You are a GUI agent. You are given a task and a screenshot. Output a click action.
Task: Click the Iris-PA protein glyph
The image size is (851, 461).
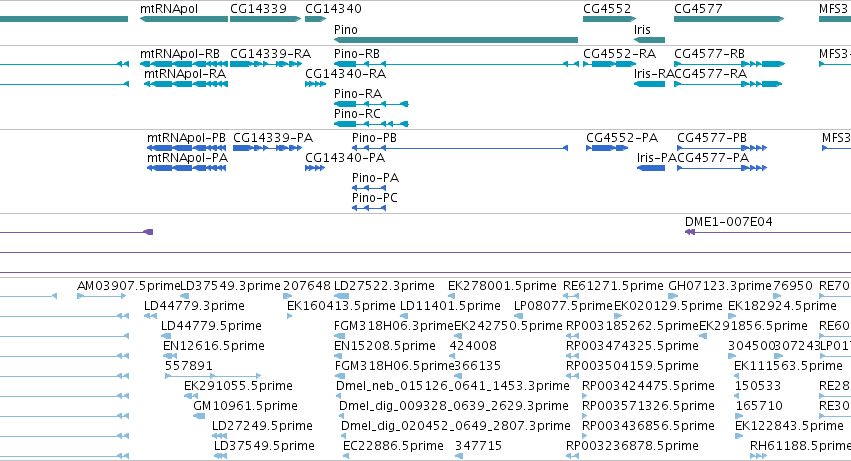pyautogui.click(x=651, y=168)
